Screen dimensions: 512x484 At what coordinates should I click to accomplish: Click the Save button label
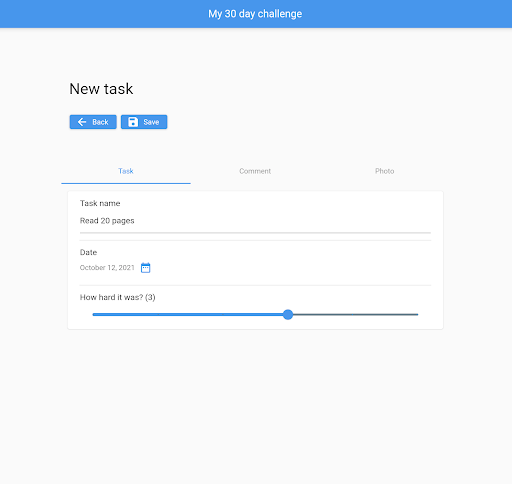(151, 122)
